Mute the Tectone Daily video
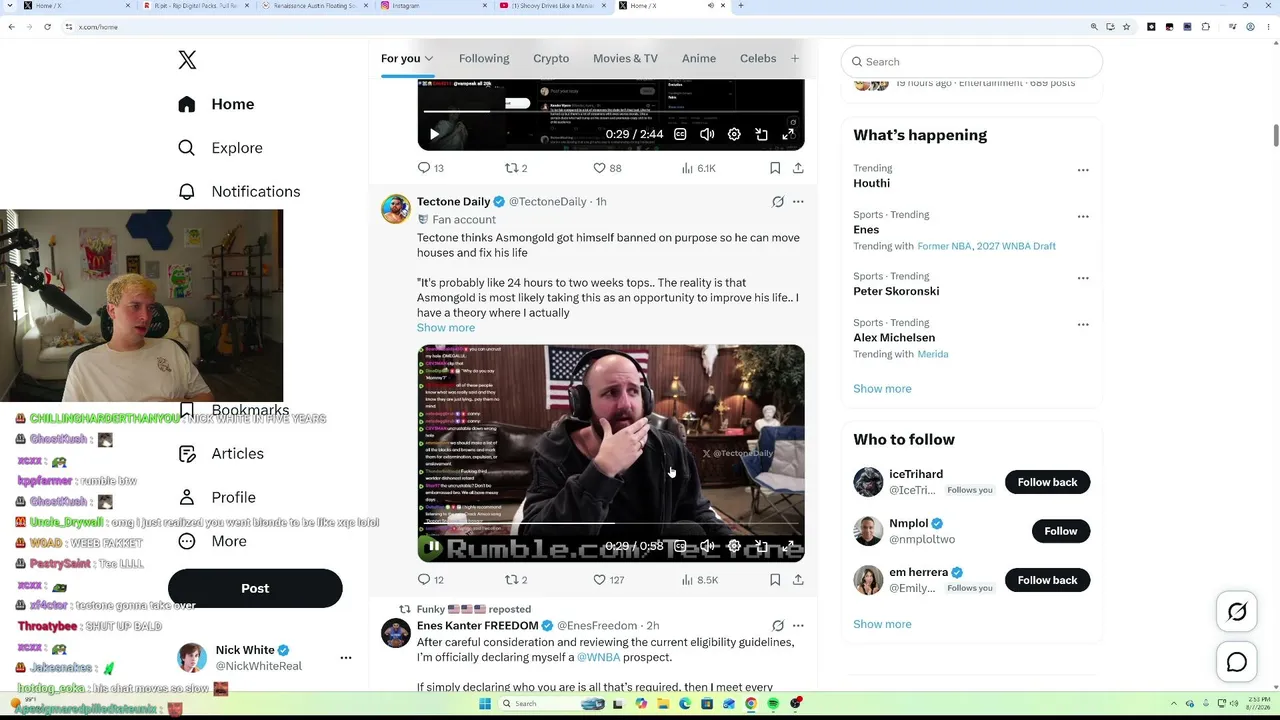This screenshot has height=720, width=1280. [707, 546]
